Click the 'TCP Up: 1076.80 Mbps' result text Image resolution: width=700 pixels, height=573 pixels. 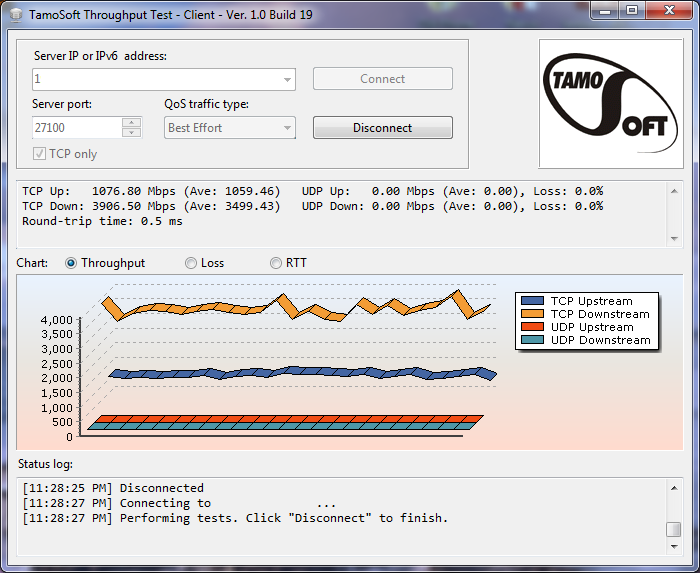coord(99,191)
